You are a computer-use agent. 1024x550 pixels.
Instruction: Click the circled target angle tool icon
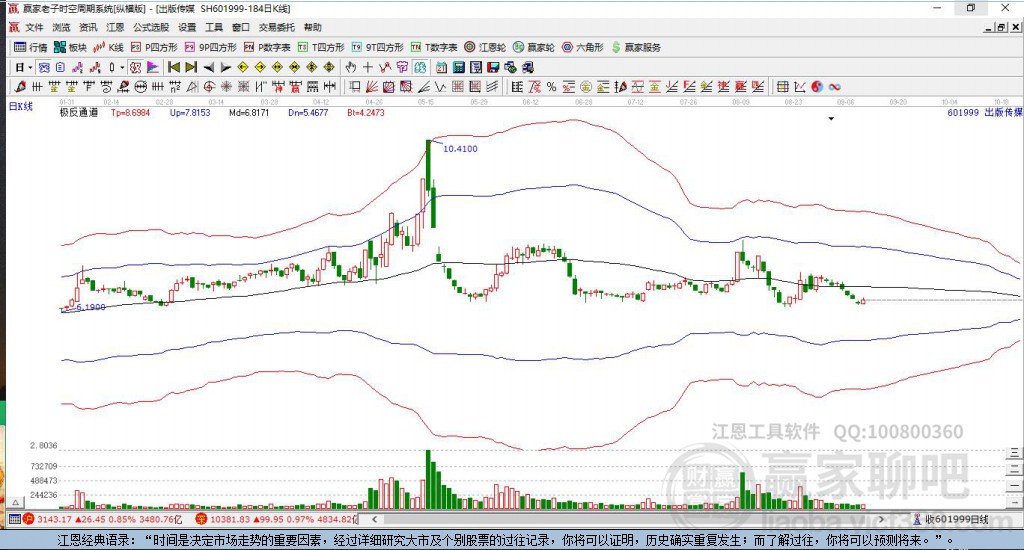tap(208, 86)
